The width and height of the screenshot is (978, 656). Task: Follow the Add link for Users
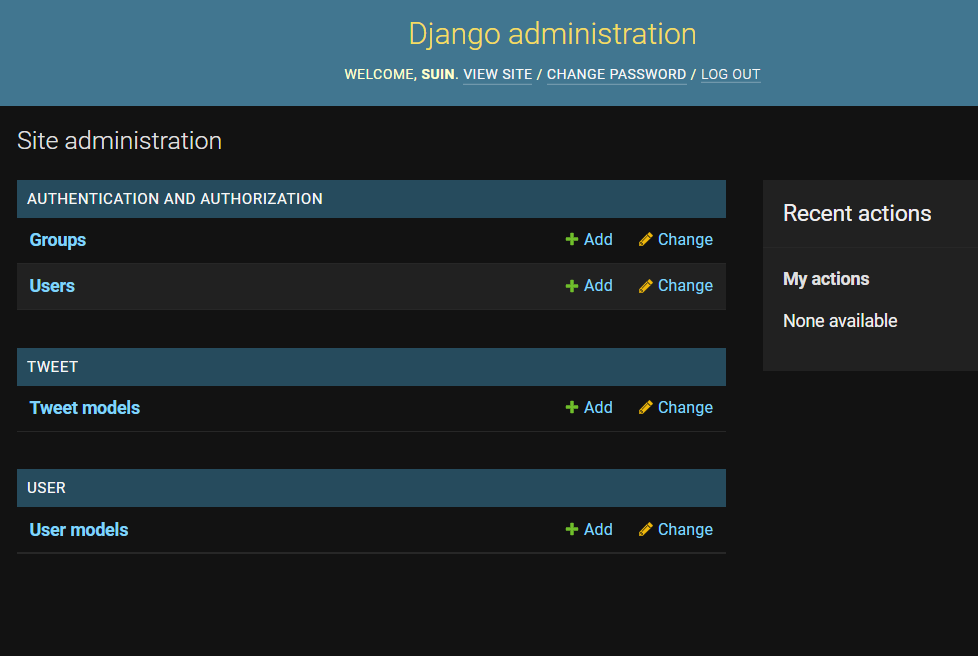(598, 286)
